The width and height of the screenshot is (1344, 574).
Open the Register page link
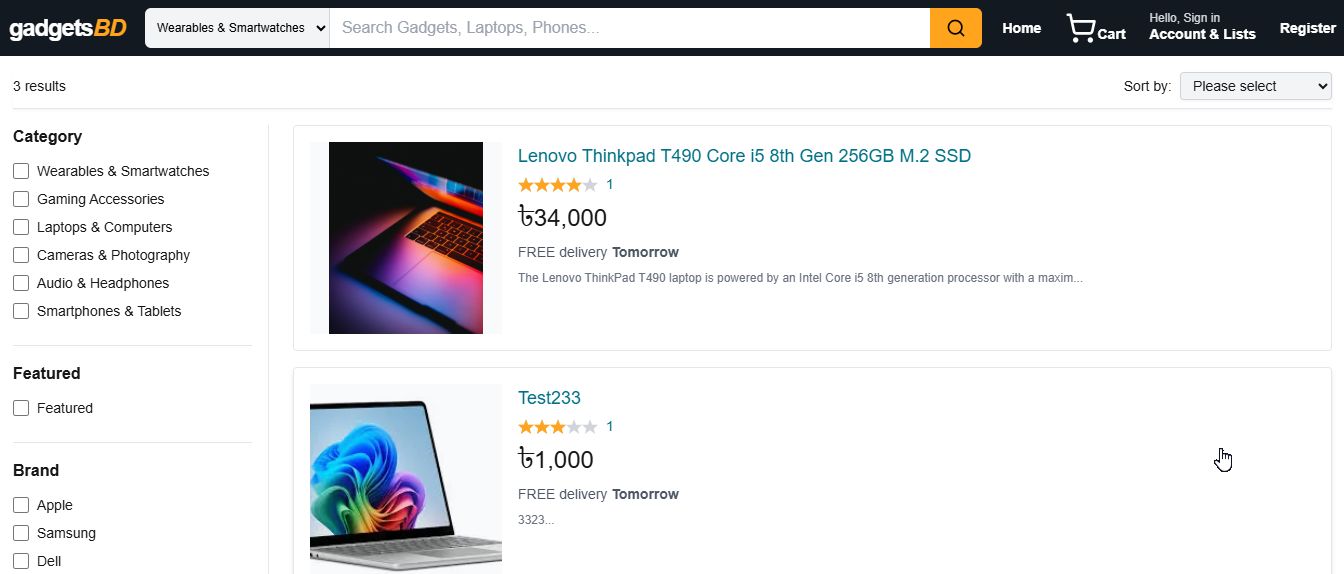point(1308,28)
